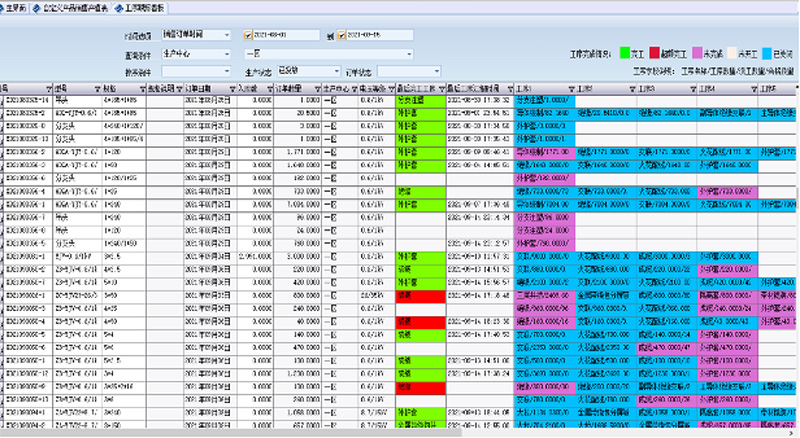Select the order quantity cell 5,000.0000
The height and width of the screenshot is (438, 800).
pyautogui.click(x=297, y=257)
